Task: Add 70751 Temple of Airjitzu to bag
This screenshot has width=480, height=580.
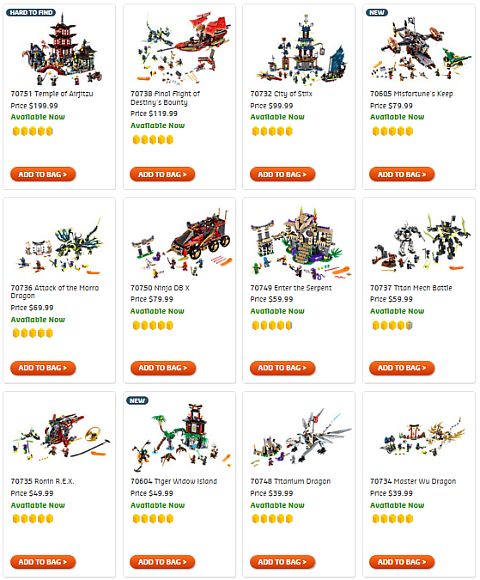Action: [43, 174]
